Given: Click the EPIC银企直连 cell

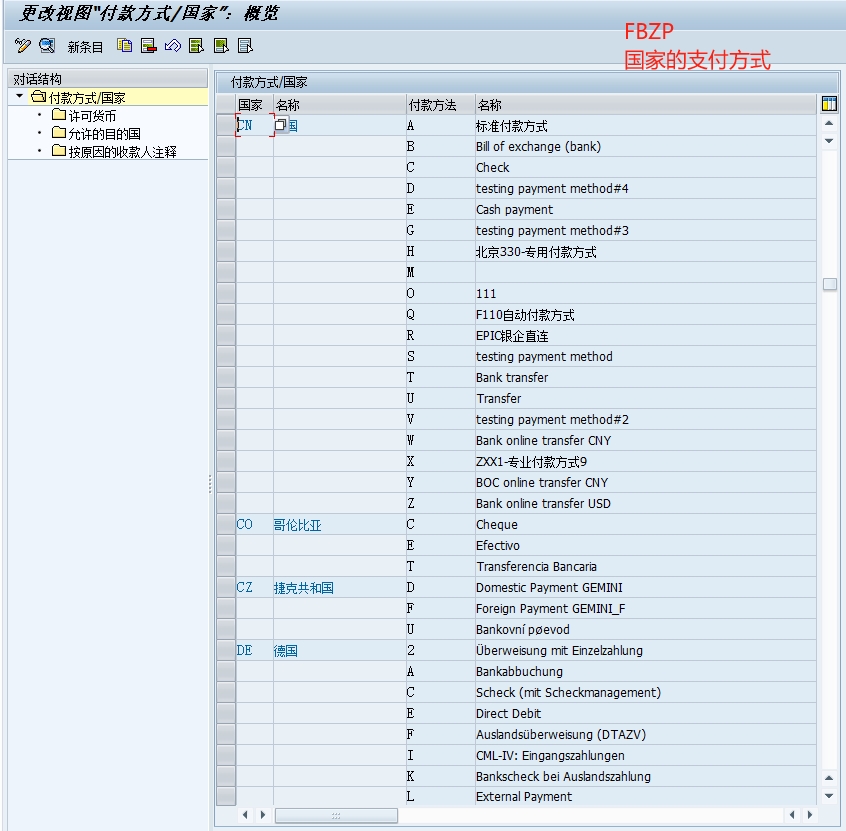Looking at the screenshot, I should coord(645,335).
